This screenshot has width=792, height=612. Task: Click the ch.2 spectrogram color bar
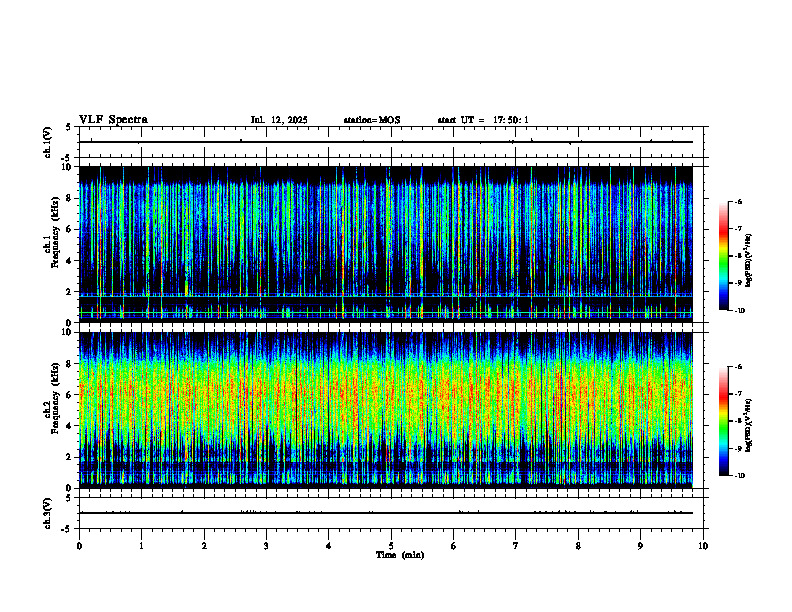pos(723,421)
